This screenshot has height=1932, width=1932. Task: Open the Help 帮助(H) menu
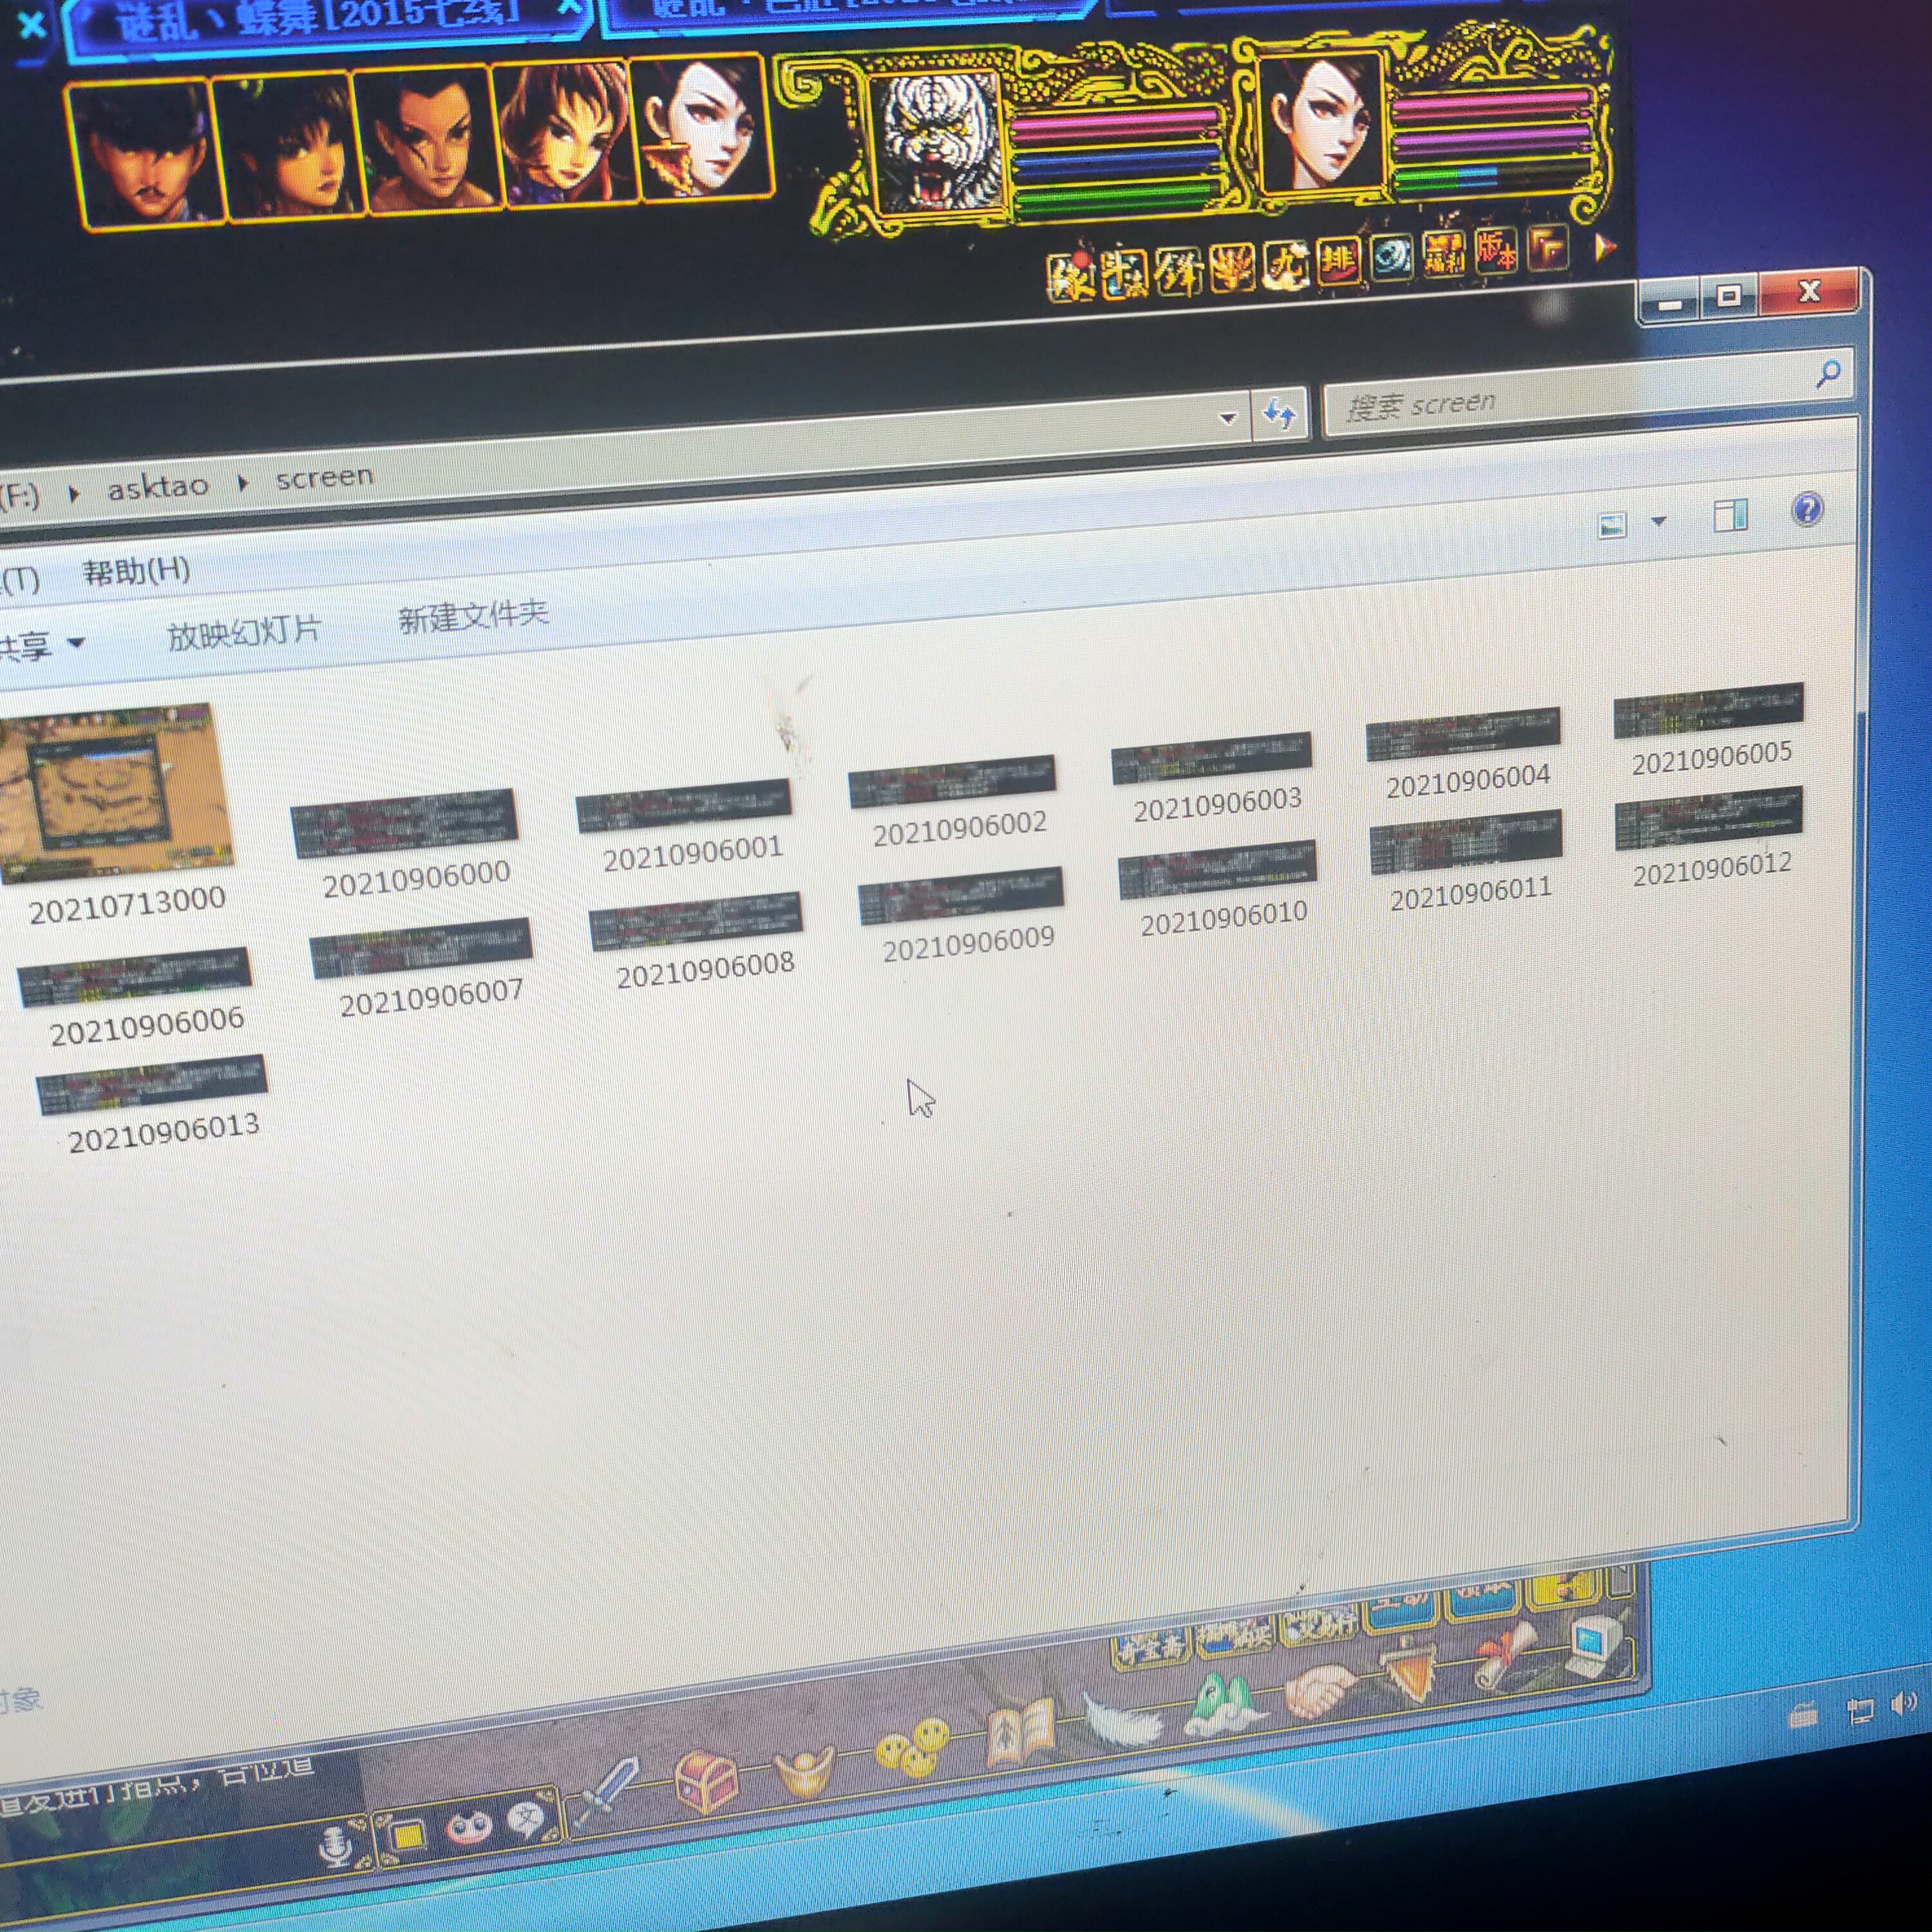point(136,572)
